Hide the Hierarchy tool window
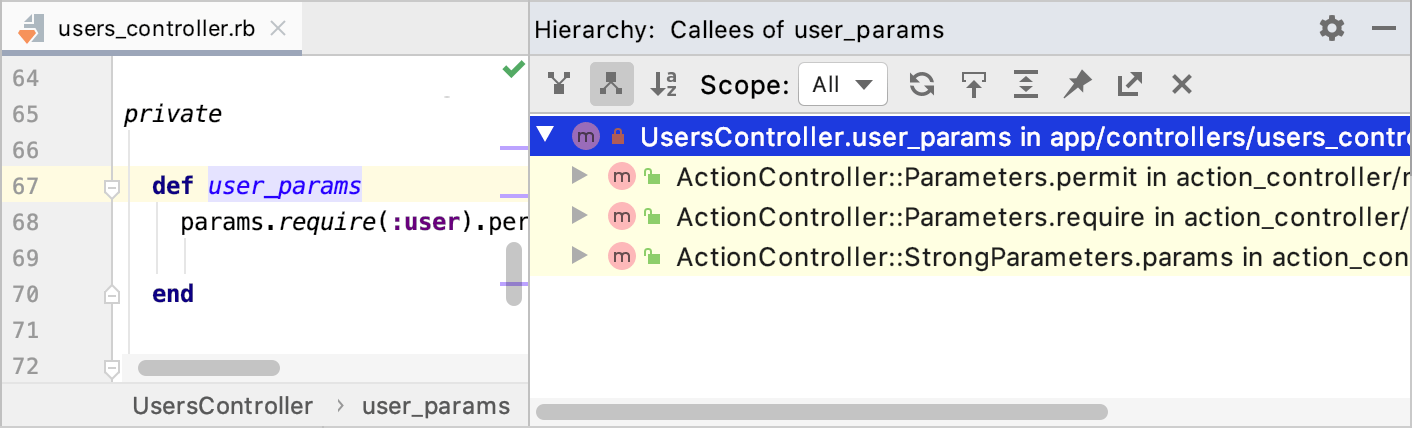Screen dimensions: 1412x428 pyautogui.click(x=1384, y=28)
